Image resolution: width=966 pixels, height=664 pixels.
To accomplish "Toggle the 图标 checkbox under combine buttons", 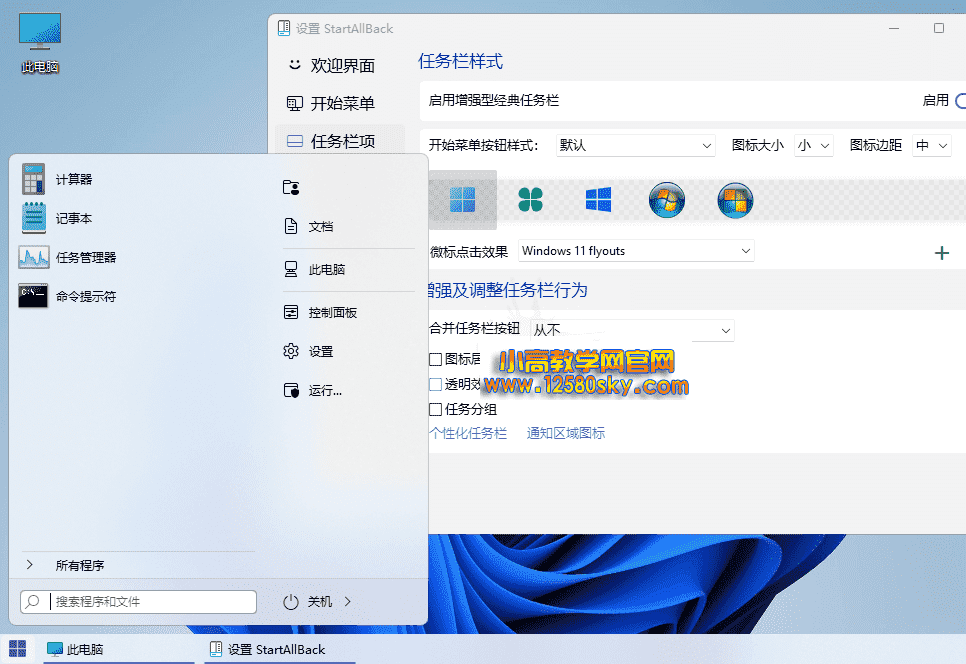I will click(x=436, y=359).
